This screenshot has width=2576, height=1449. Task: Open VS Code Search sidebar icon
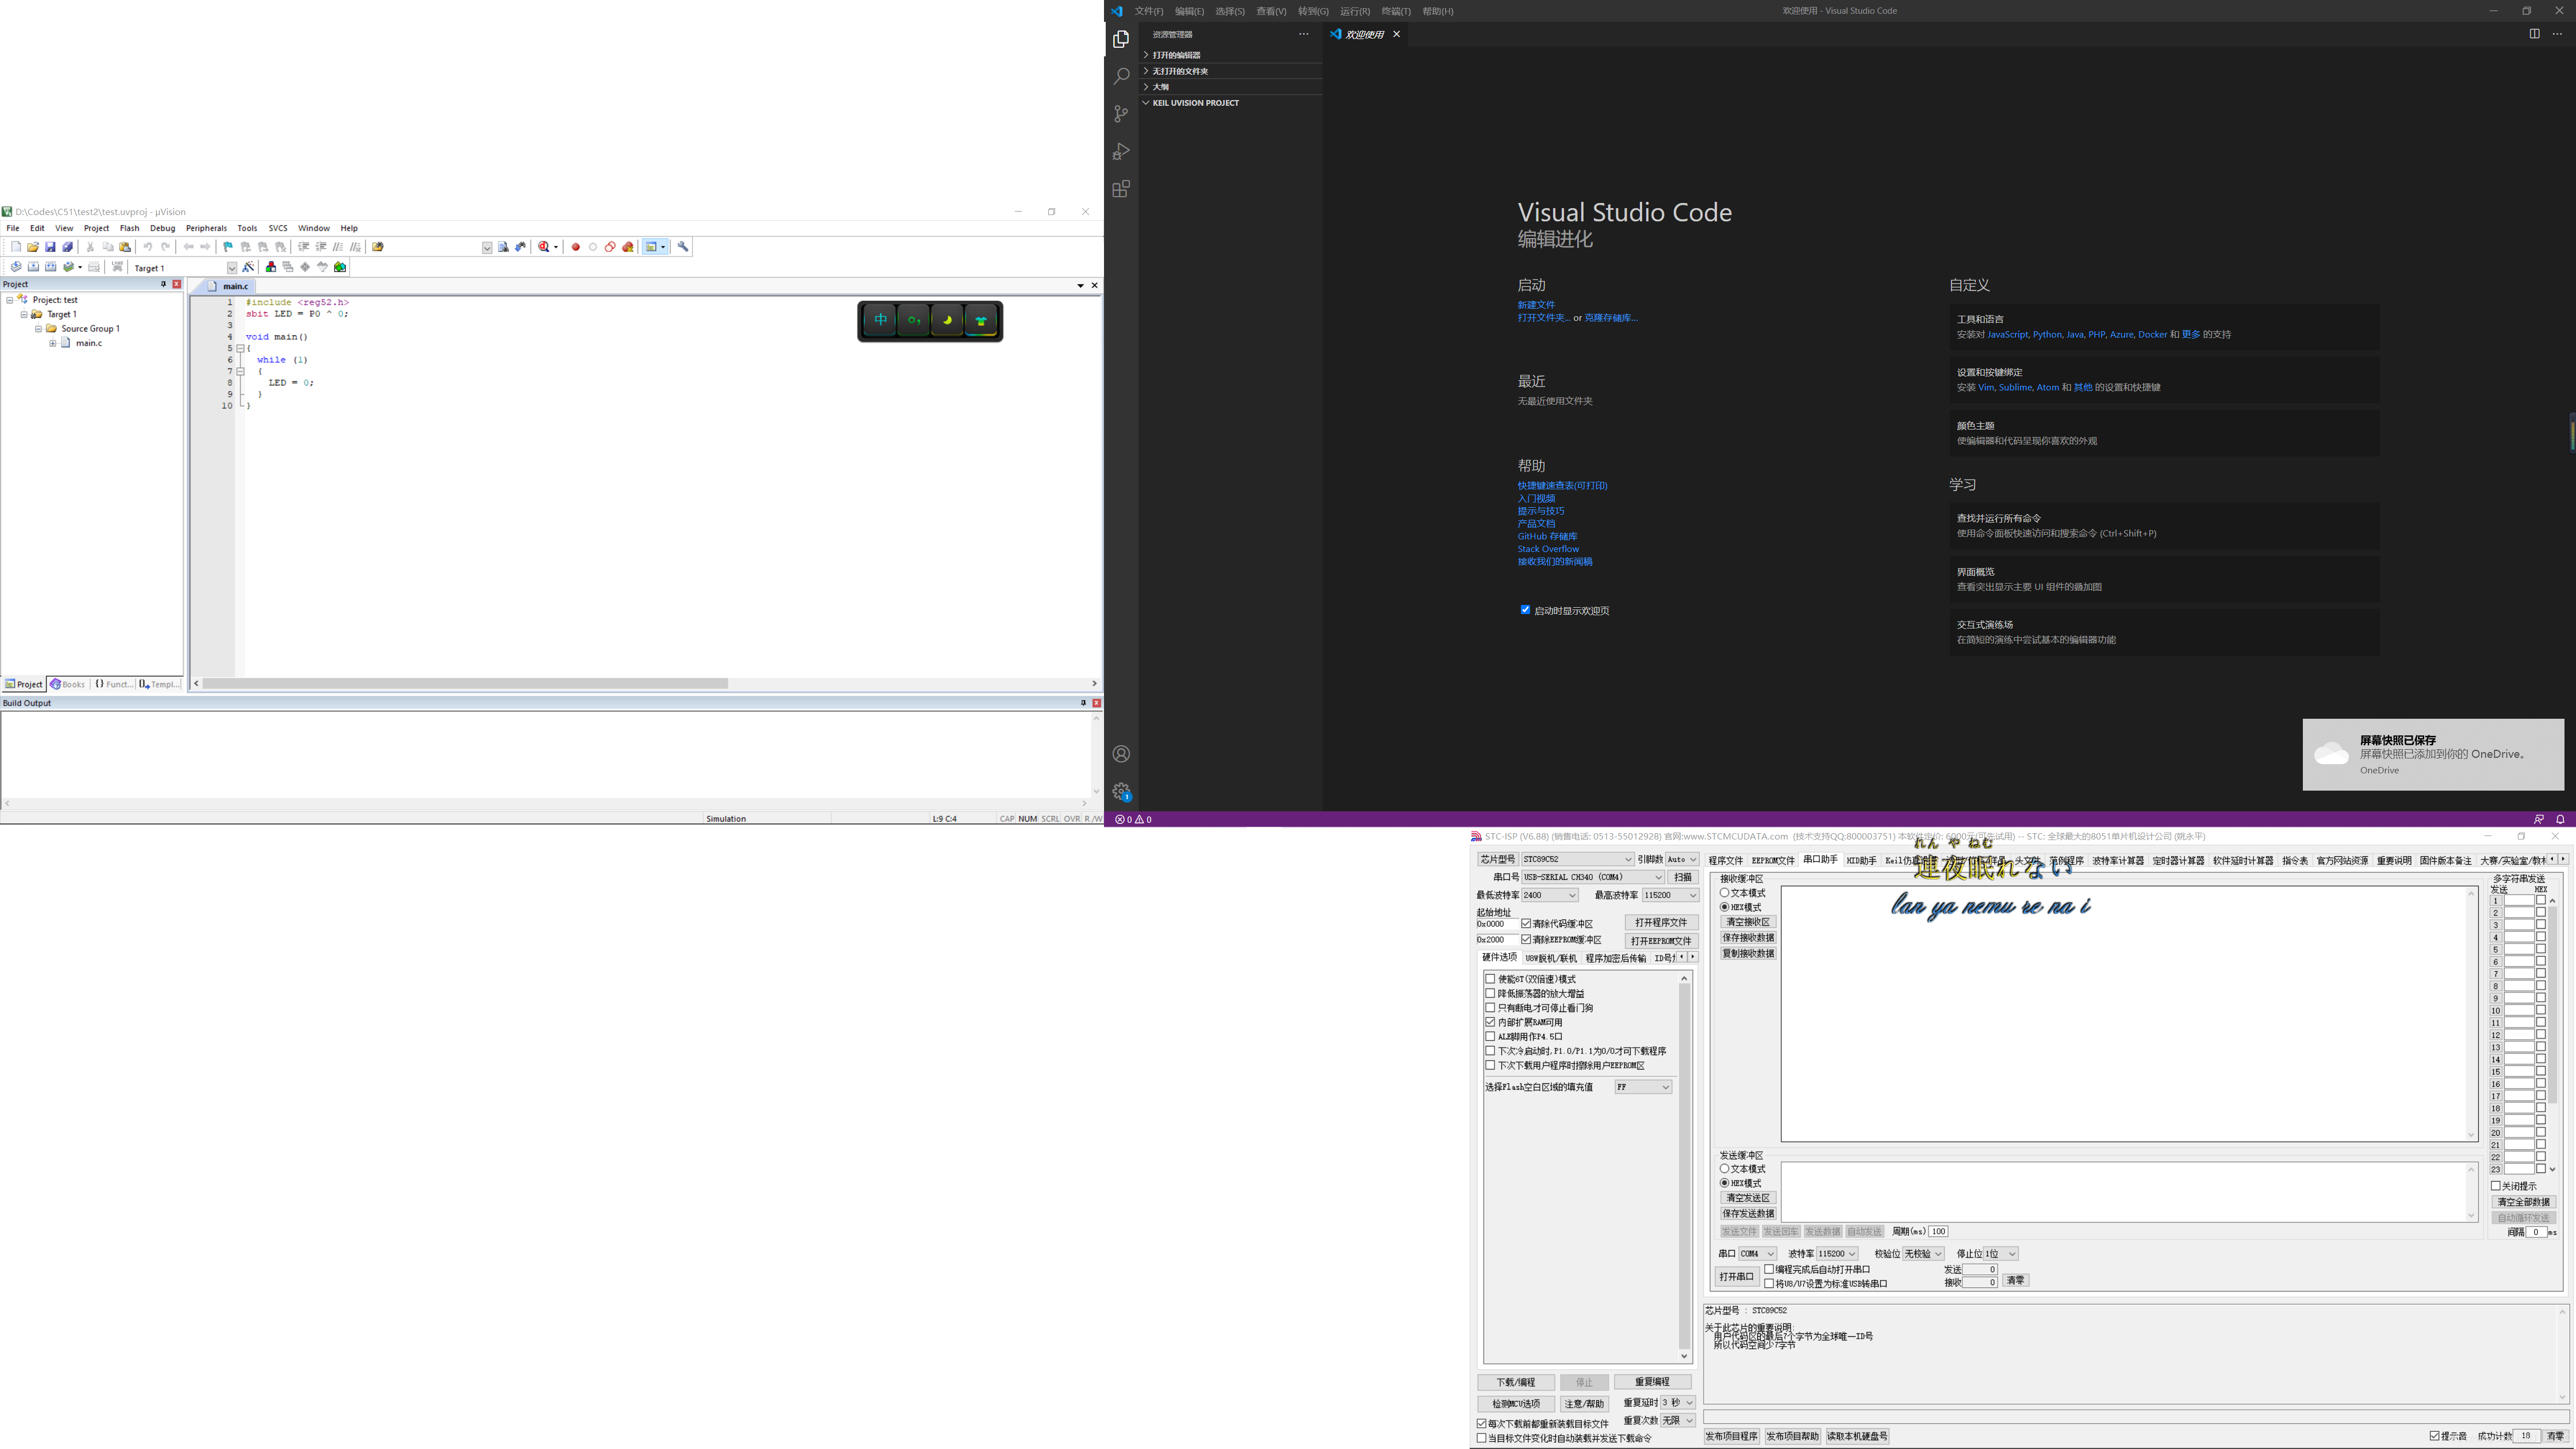tap(1121, 76)
